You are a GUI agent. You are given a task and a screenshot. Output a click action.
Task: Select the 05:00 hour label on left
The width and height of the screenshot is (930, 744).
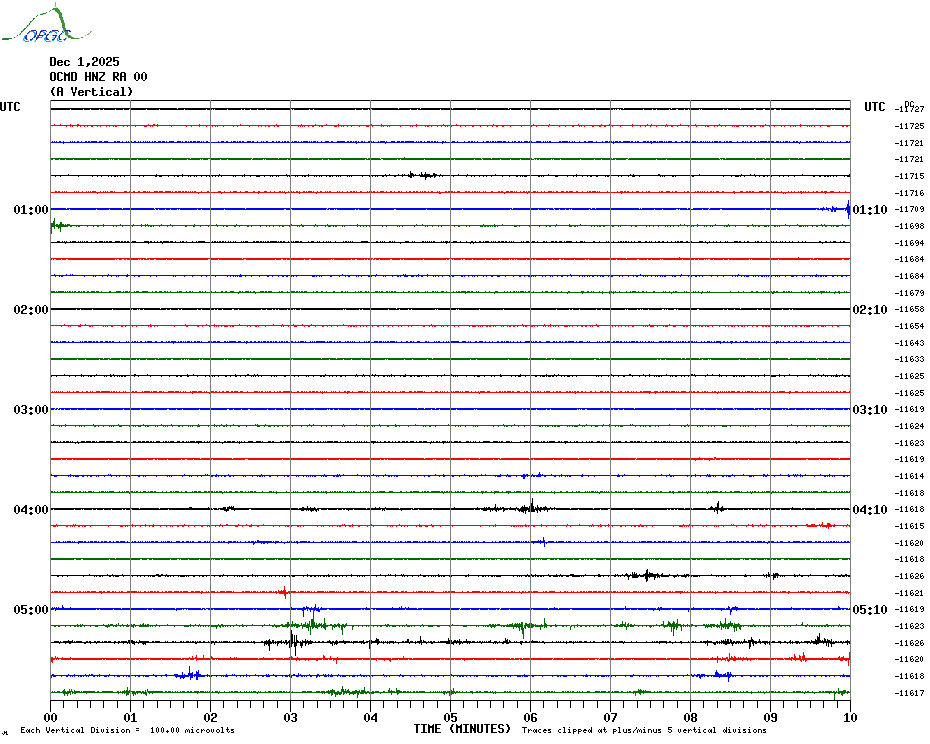[x=31, y=610]
